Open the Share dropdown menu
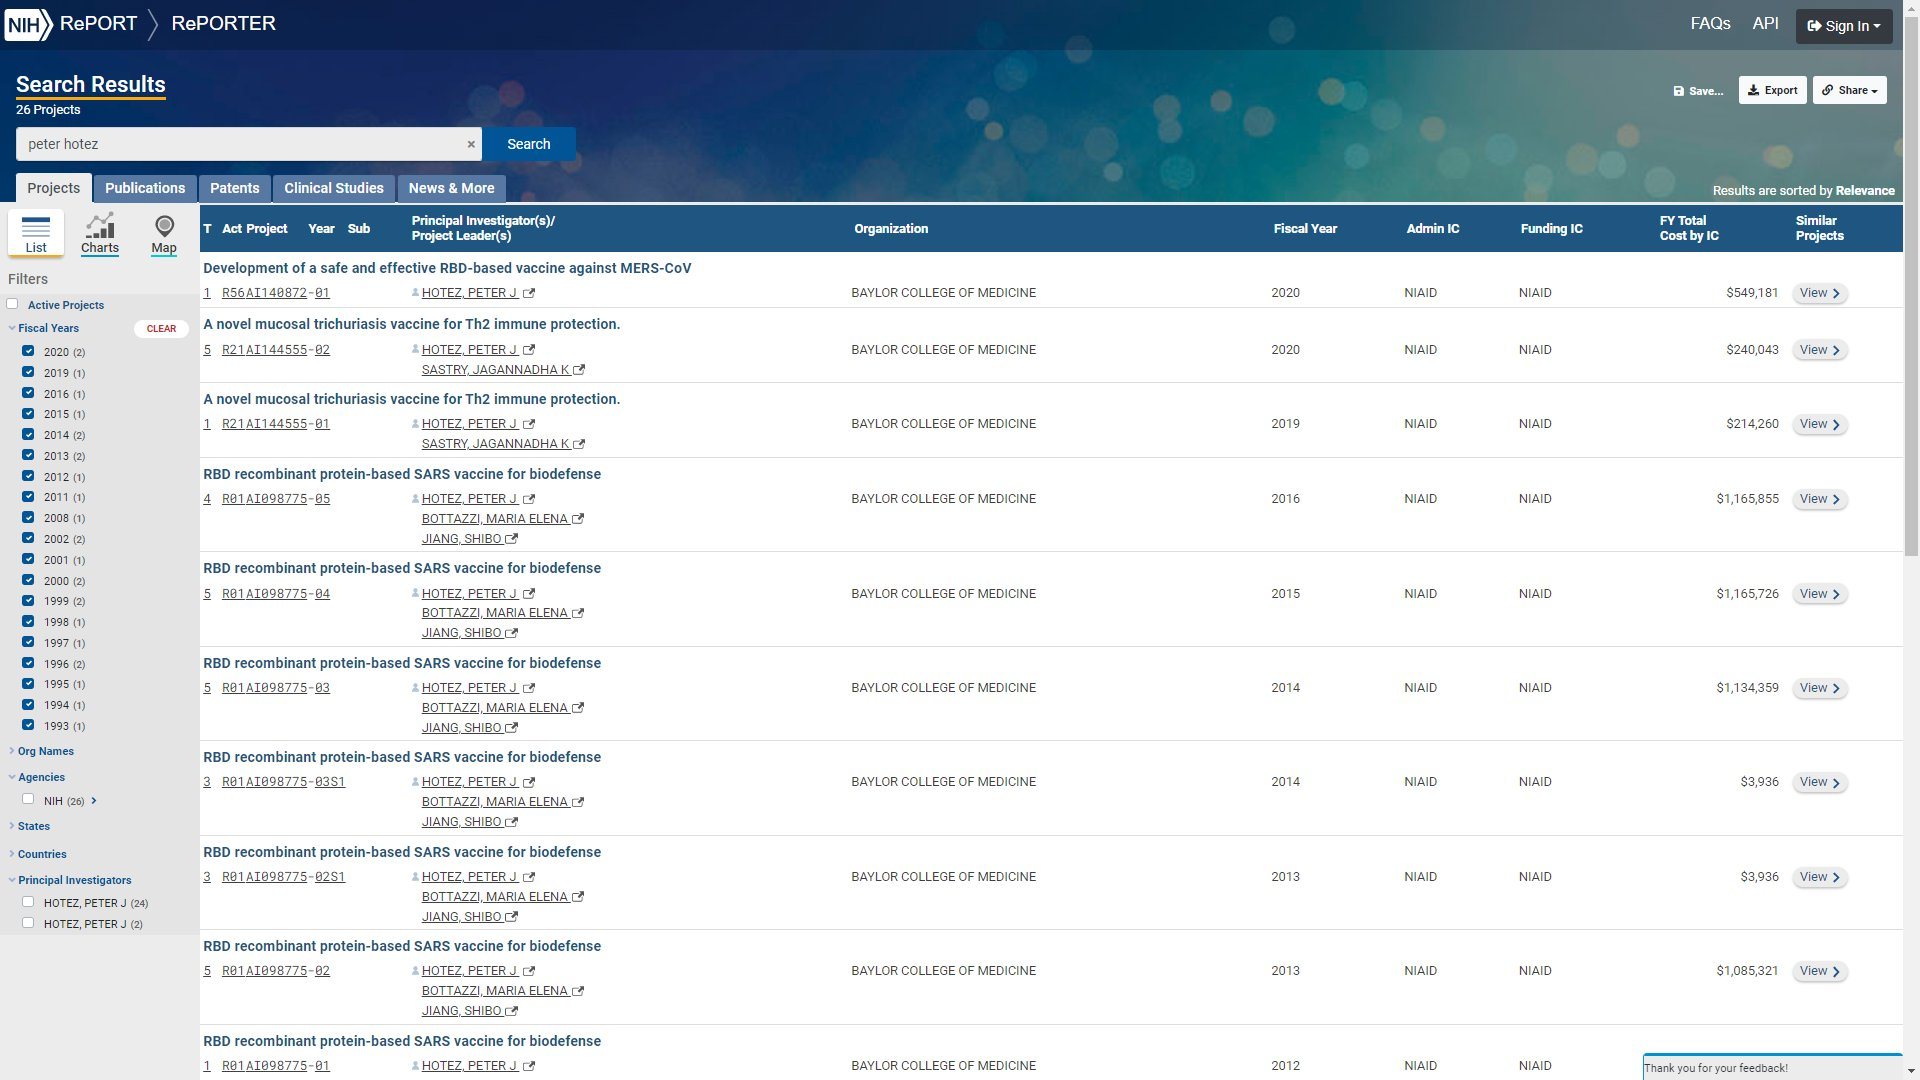Screen dimensions: 1920x1080 1849,90
